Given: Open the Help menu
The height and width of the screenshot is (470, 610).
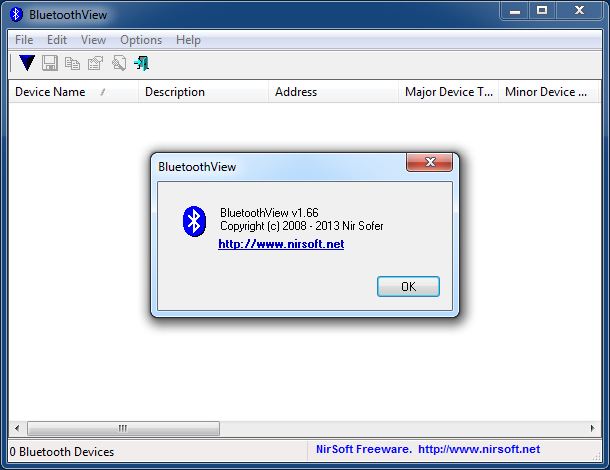Looking at the screenshot, I should (188, 40).
